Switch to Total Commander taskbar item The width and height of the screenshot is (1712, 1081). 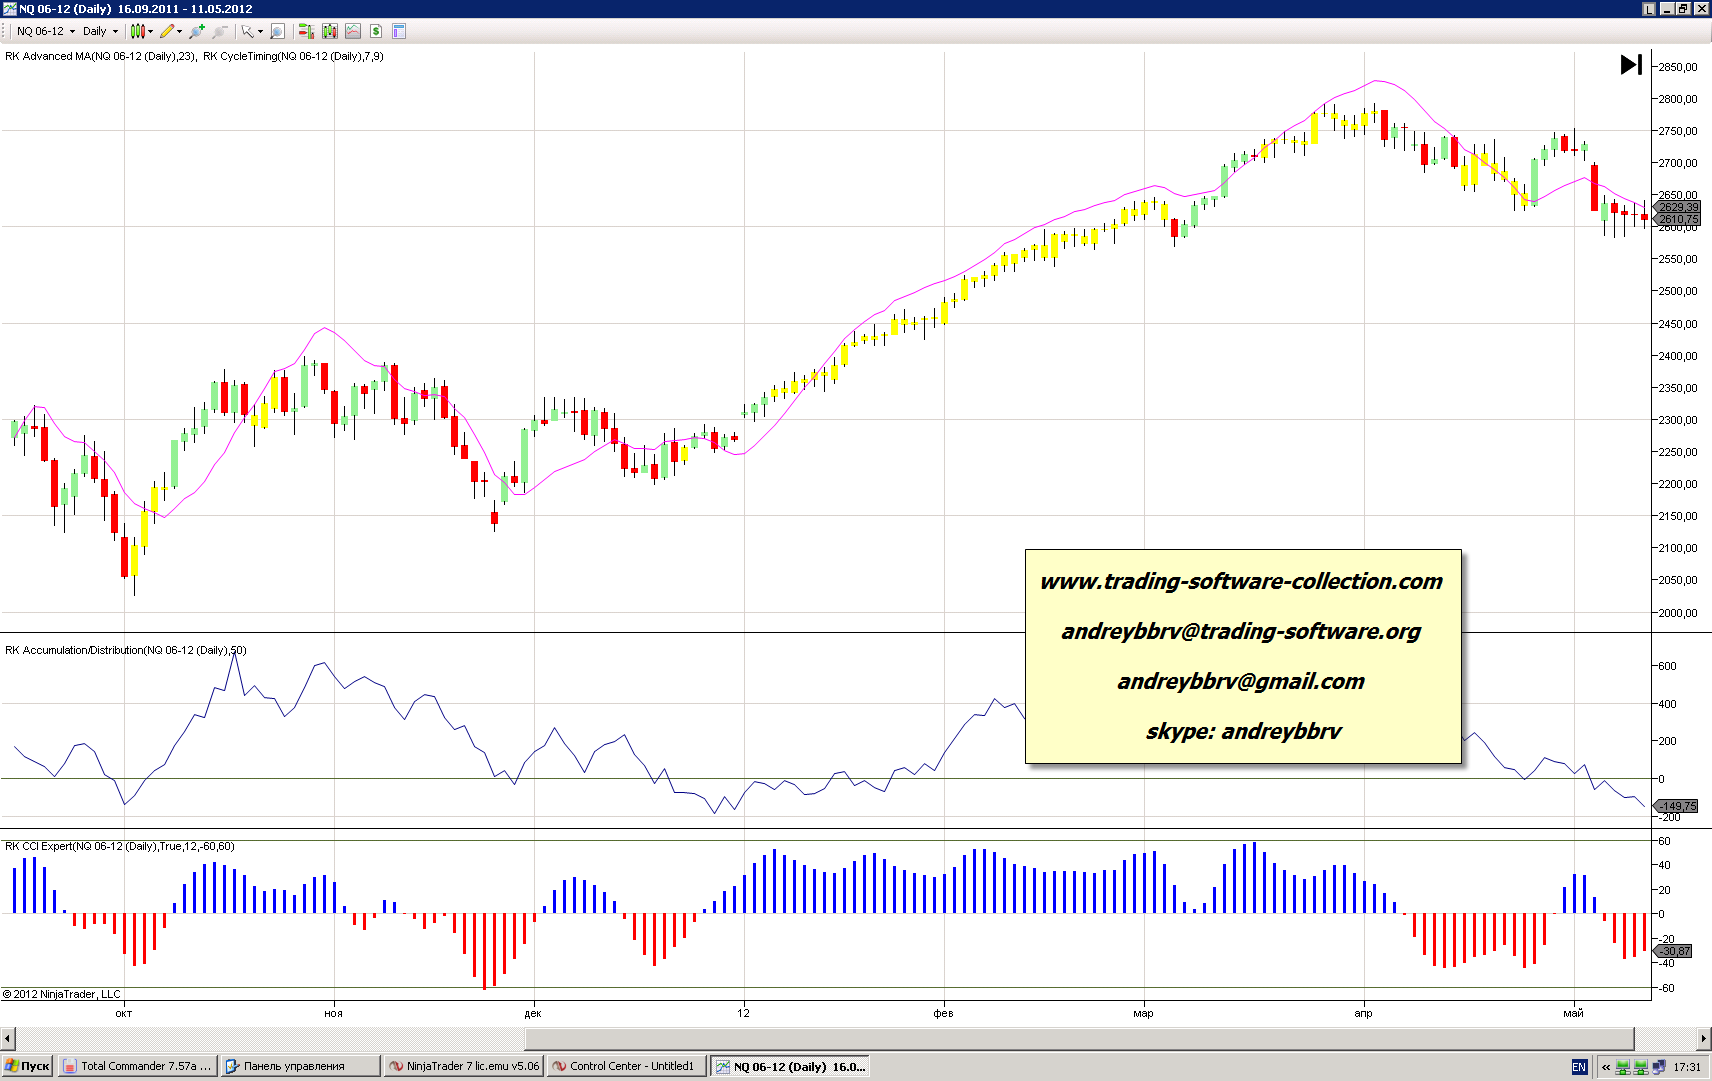click(x=137, y=1066)
